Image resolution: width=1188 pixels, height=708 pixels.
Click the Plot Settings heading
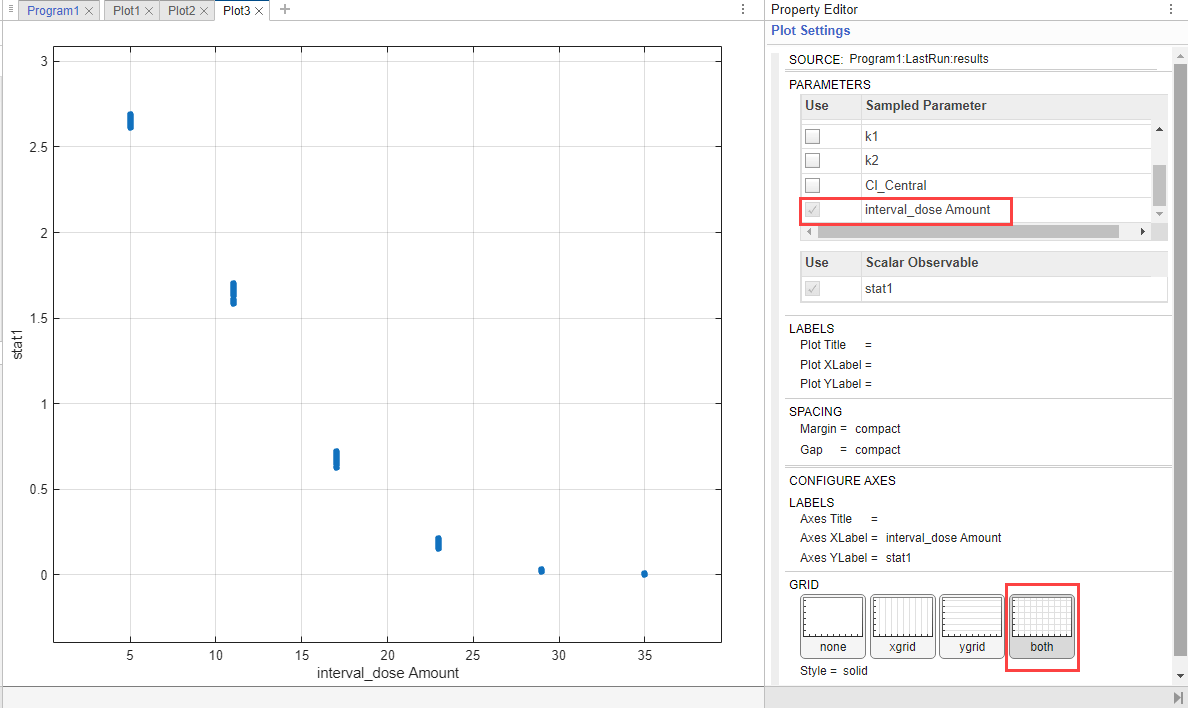811,30
